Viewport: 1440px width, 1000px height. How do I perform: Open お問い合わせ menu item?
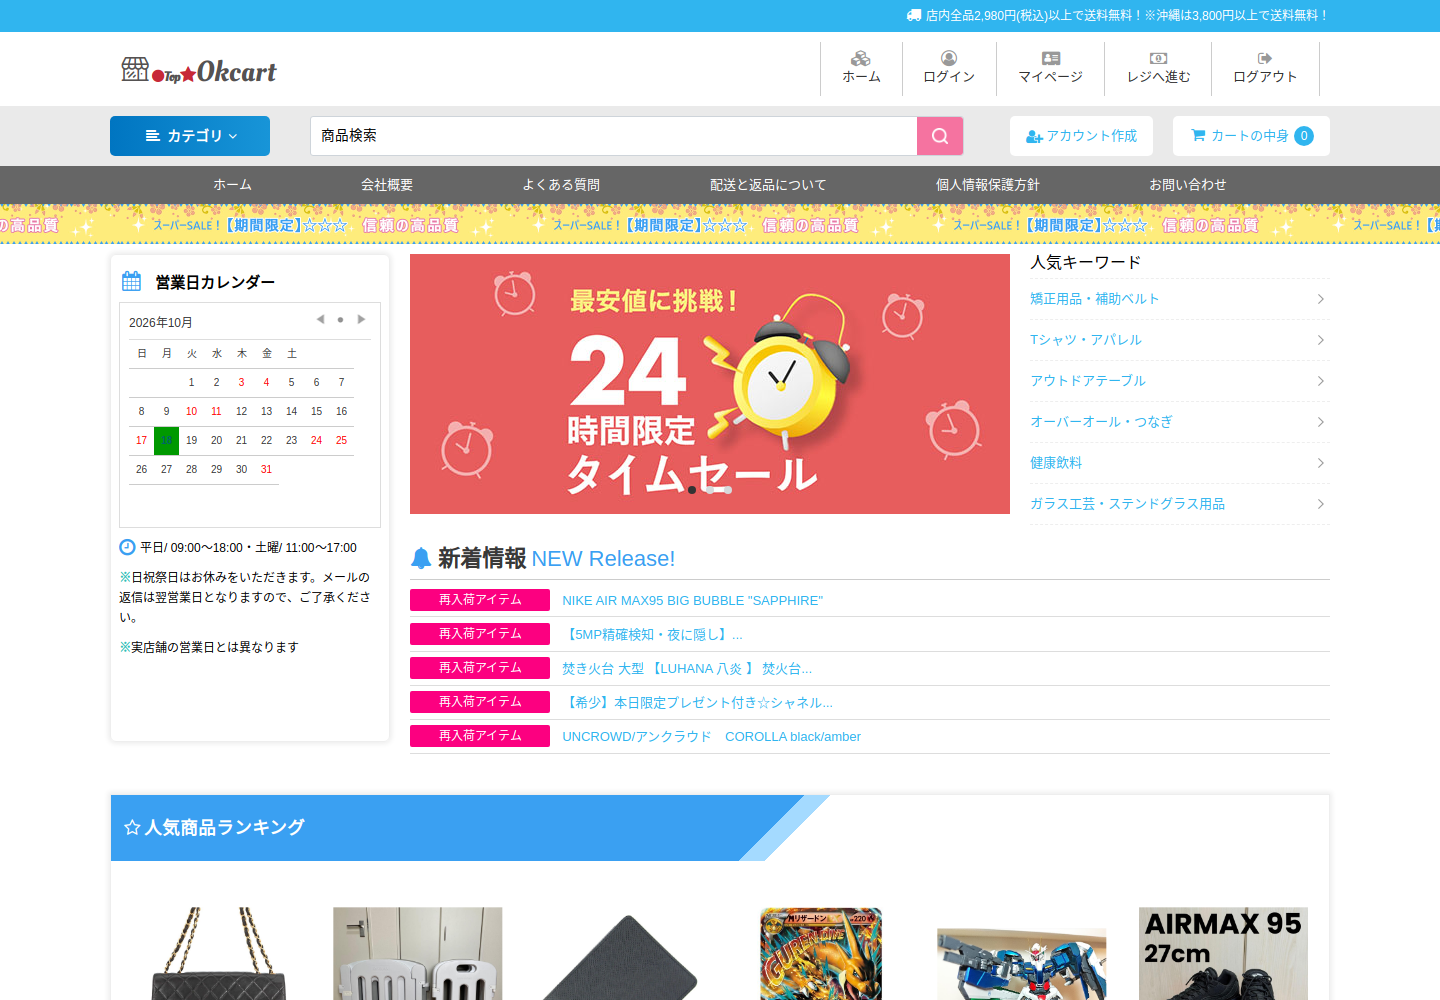[x=1188, y=185]
